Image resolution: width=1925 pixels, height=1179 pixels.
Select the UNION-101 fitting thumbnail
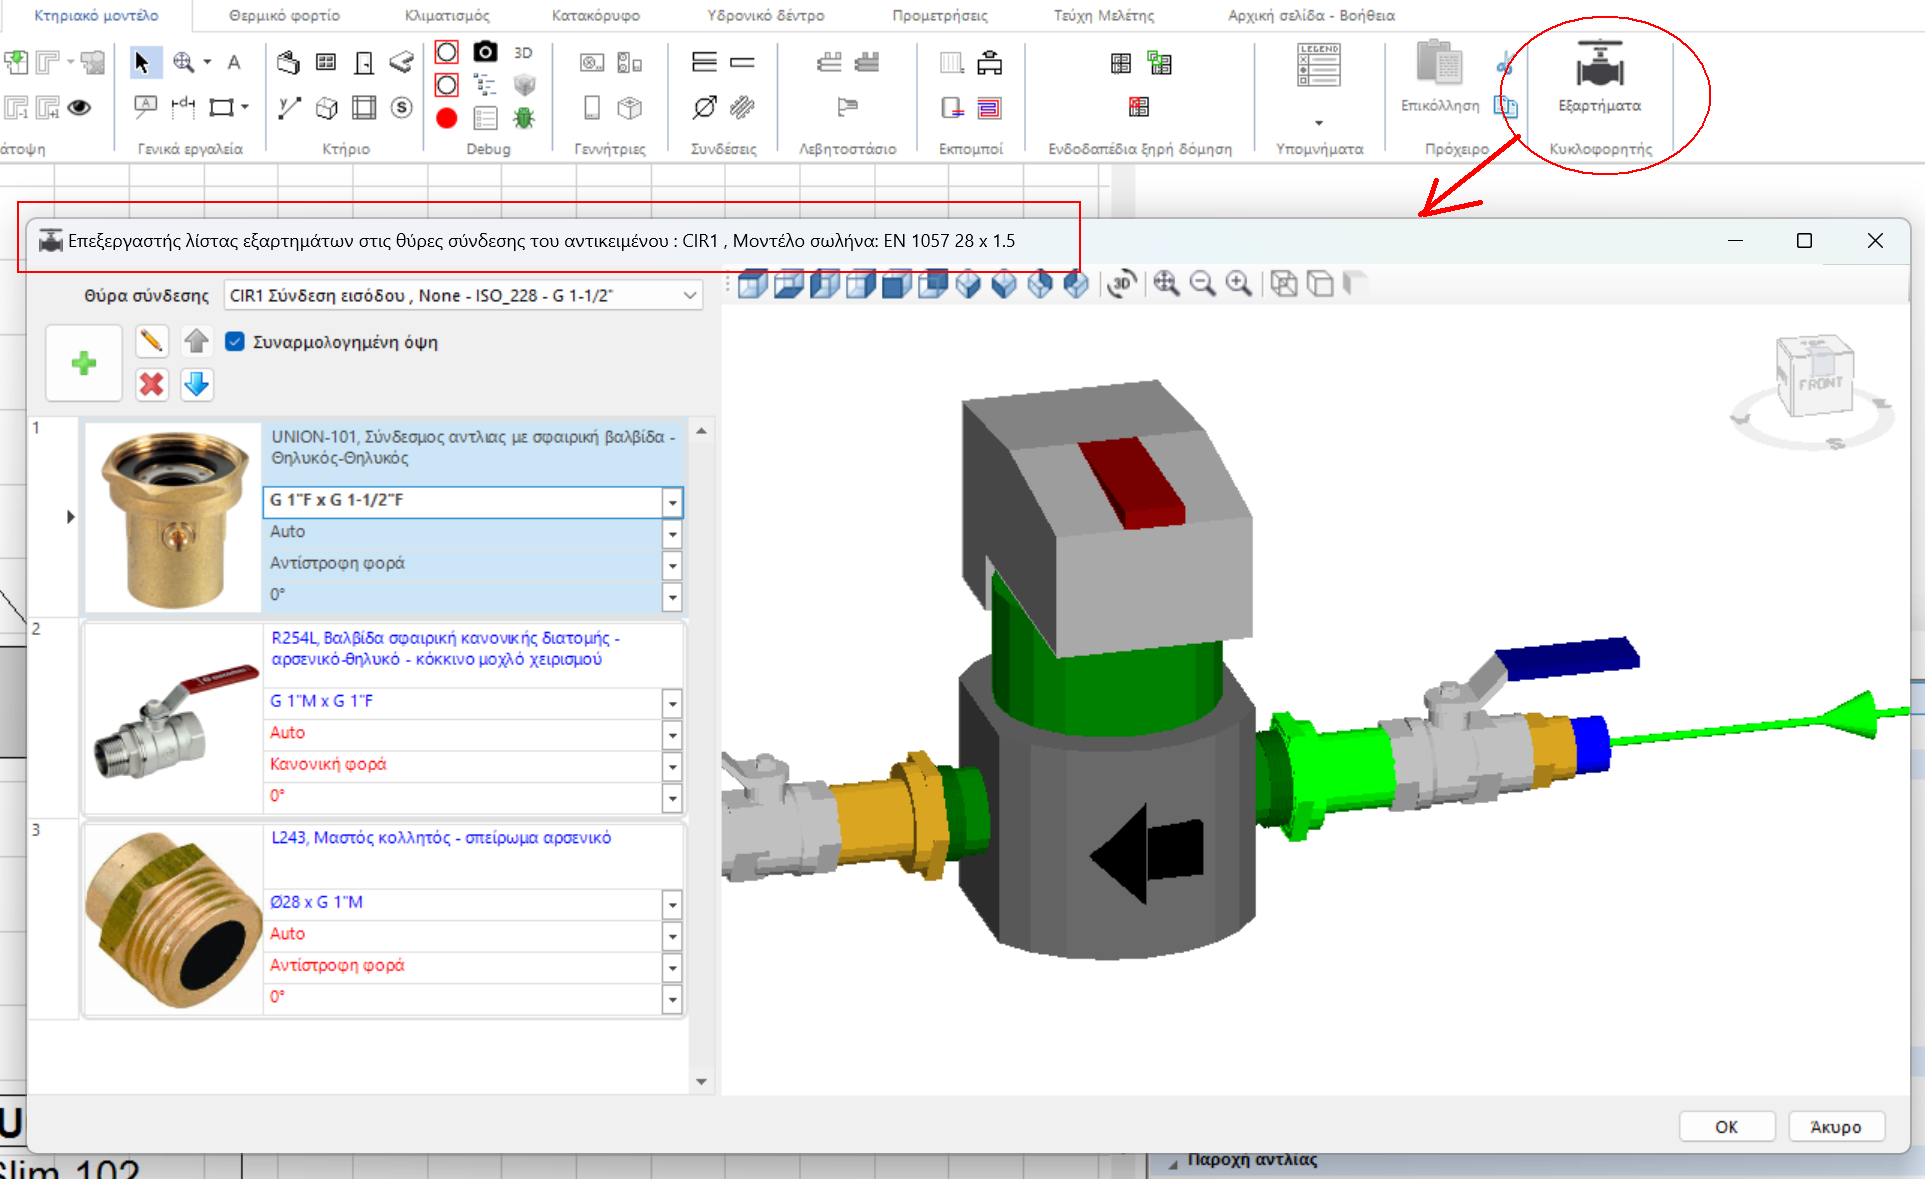173,517
